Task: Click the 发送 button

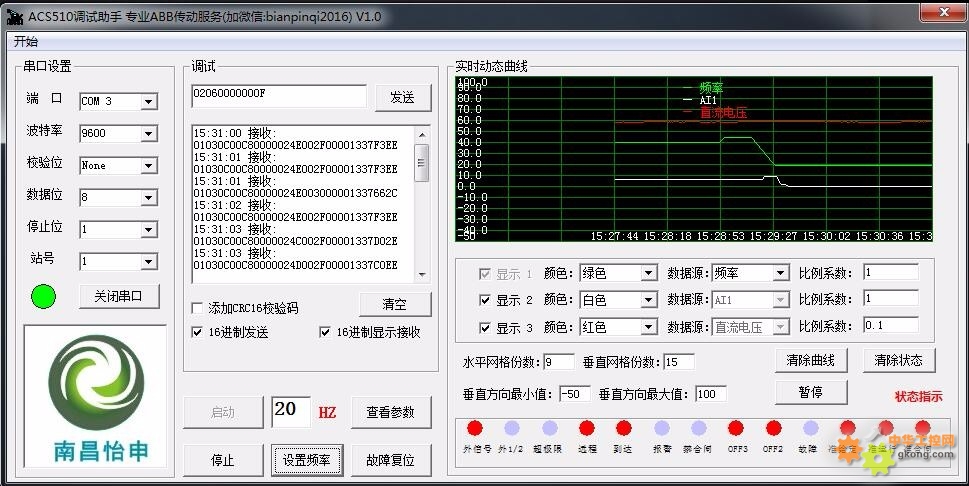Action: 403,98
